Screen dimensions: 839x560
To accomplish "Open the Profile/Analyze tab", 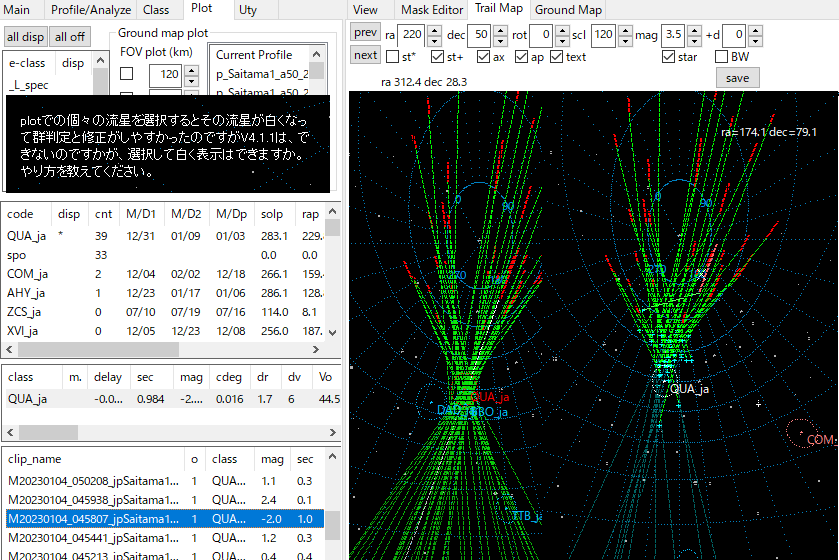I will [x=91, y=10].
